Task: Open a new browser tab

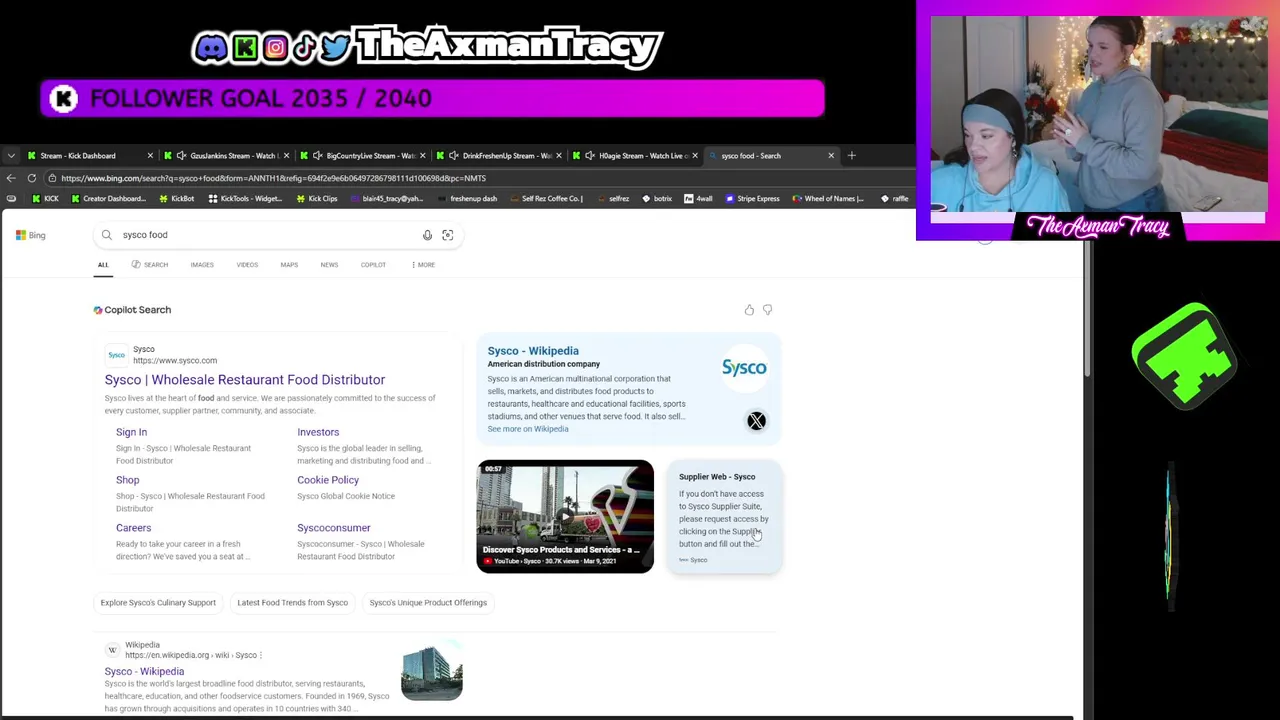Action: (x=852, y=155)
